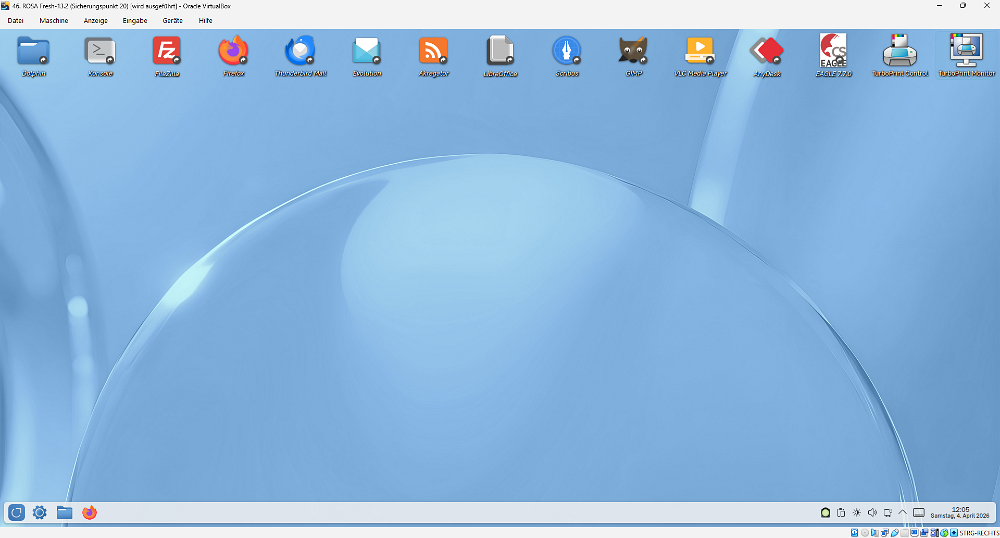Image resolution: width=1000 pixels, height=538 pixels.
Task: Open System Settings gear in the taskbar
Action: coord(40,513)
